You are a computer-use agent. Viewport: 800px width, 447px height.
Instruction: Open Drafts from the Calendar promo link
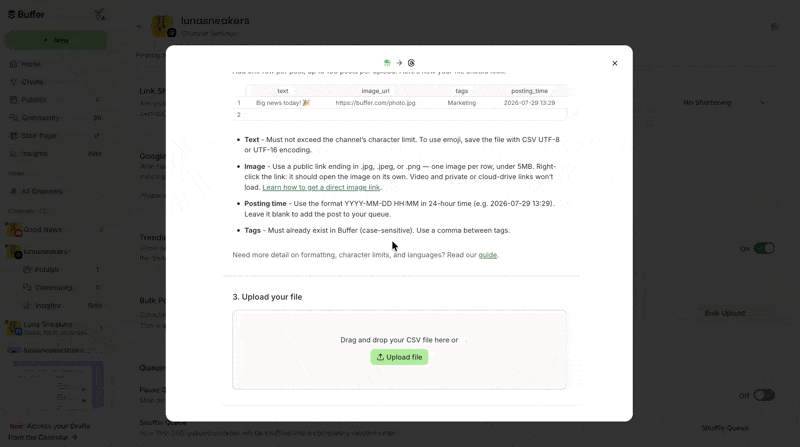[49, 432]
